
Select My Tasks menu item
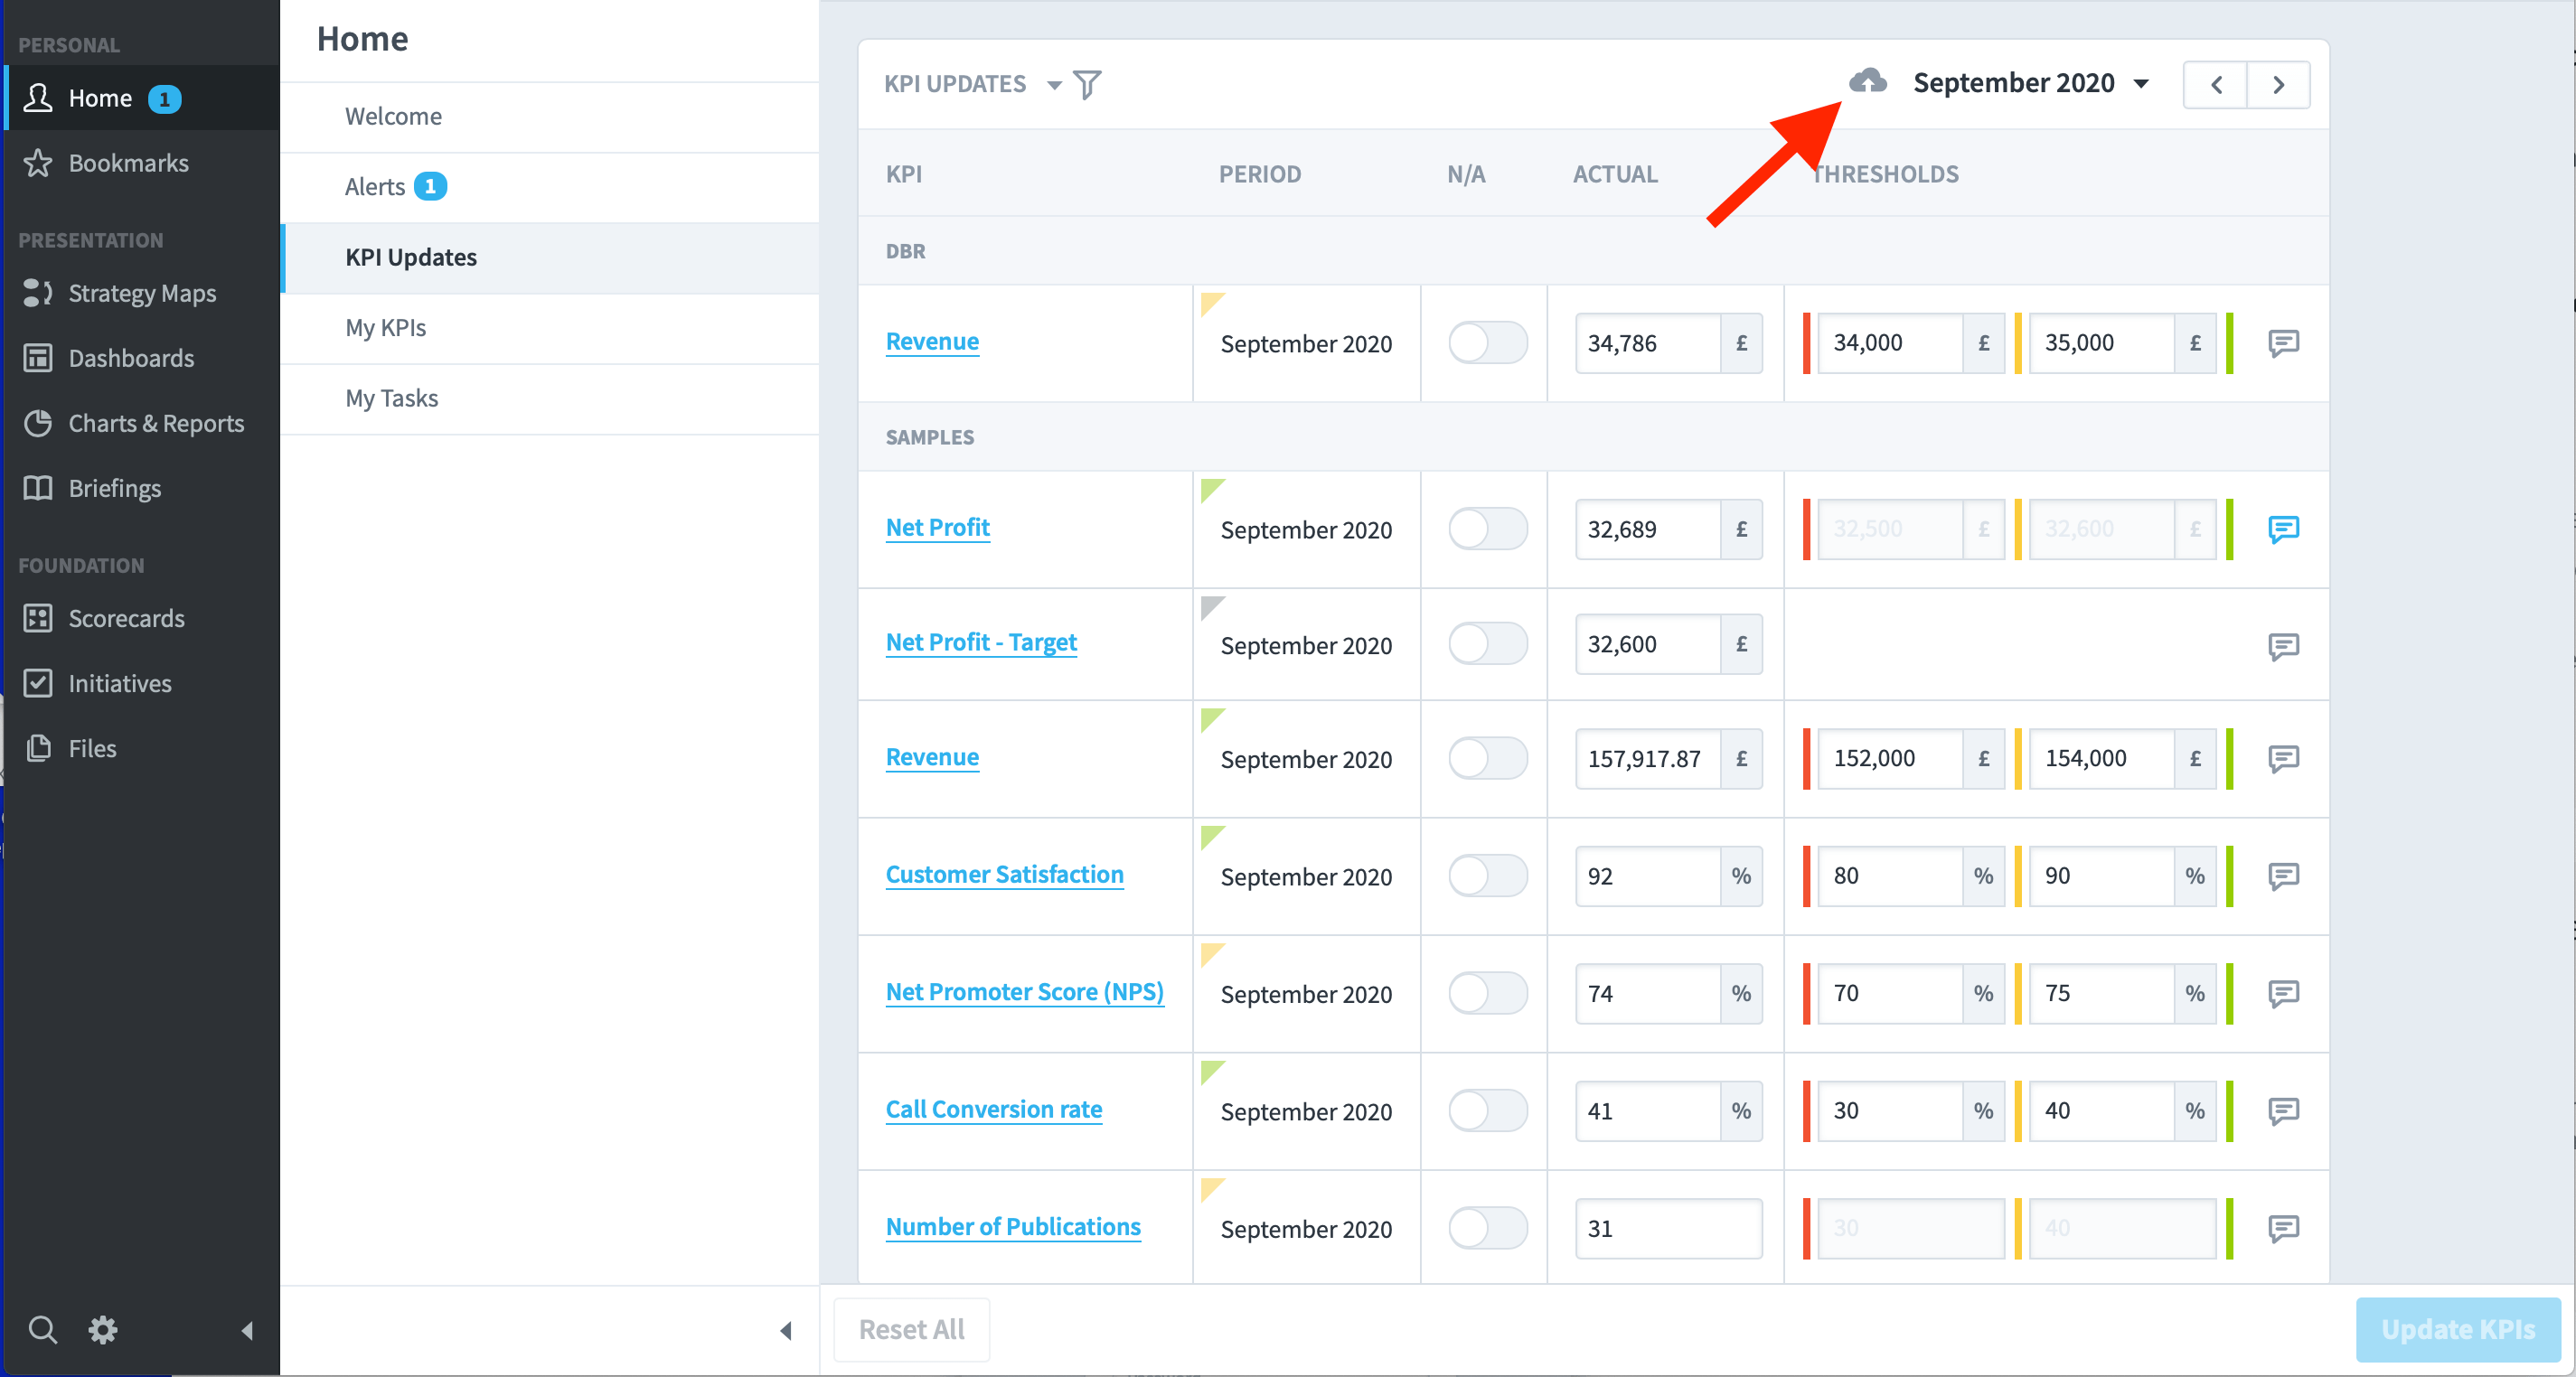pos(550,398)
